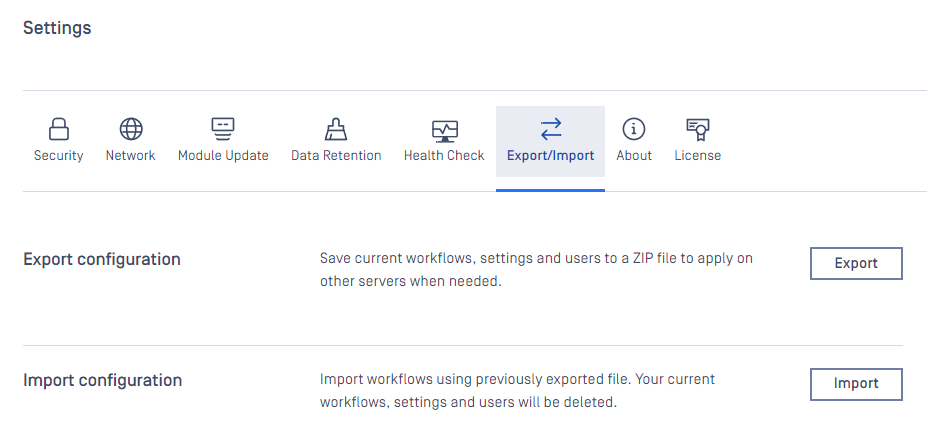Screen dimensions: 927x437
Task: Select the Export/Import tab label
Action: [550, 156]
